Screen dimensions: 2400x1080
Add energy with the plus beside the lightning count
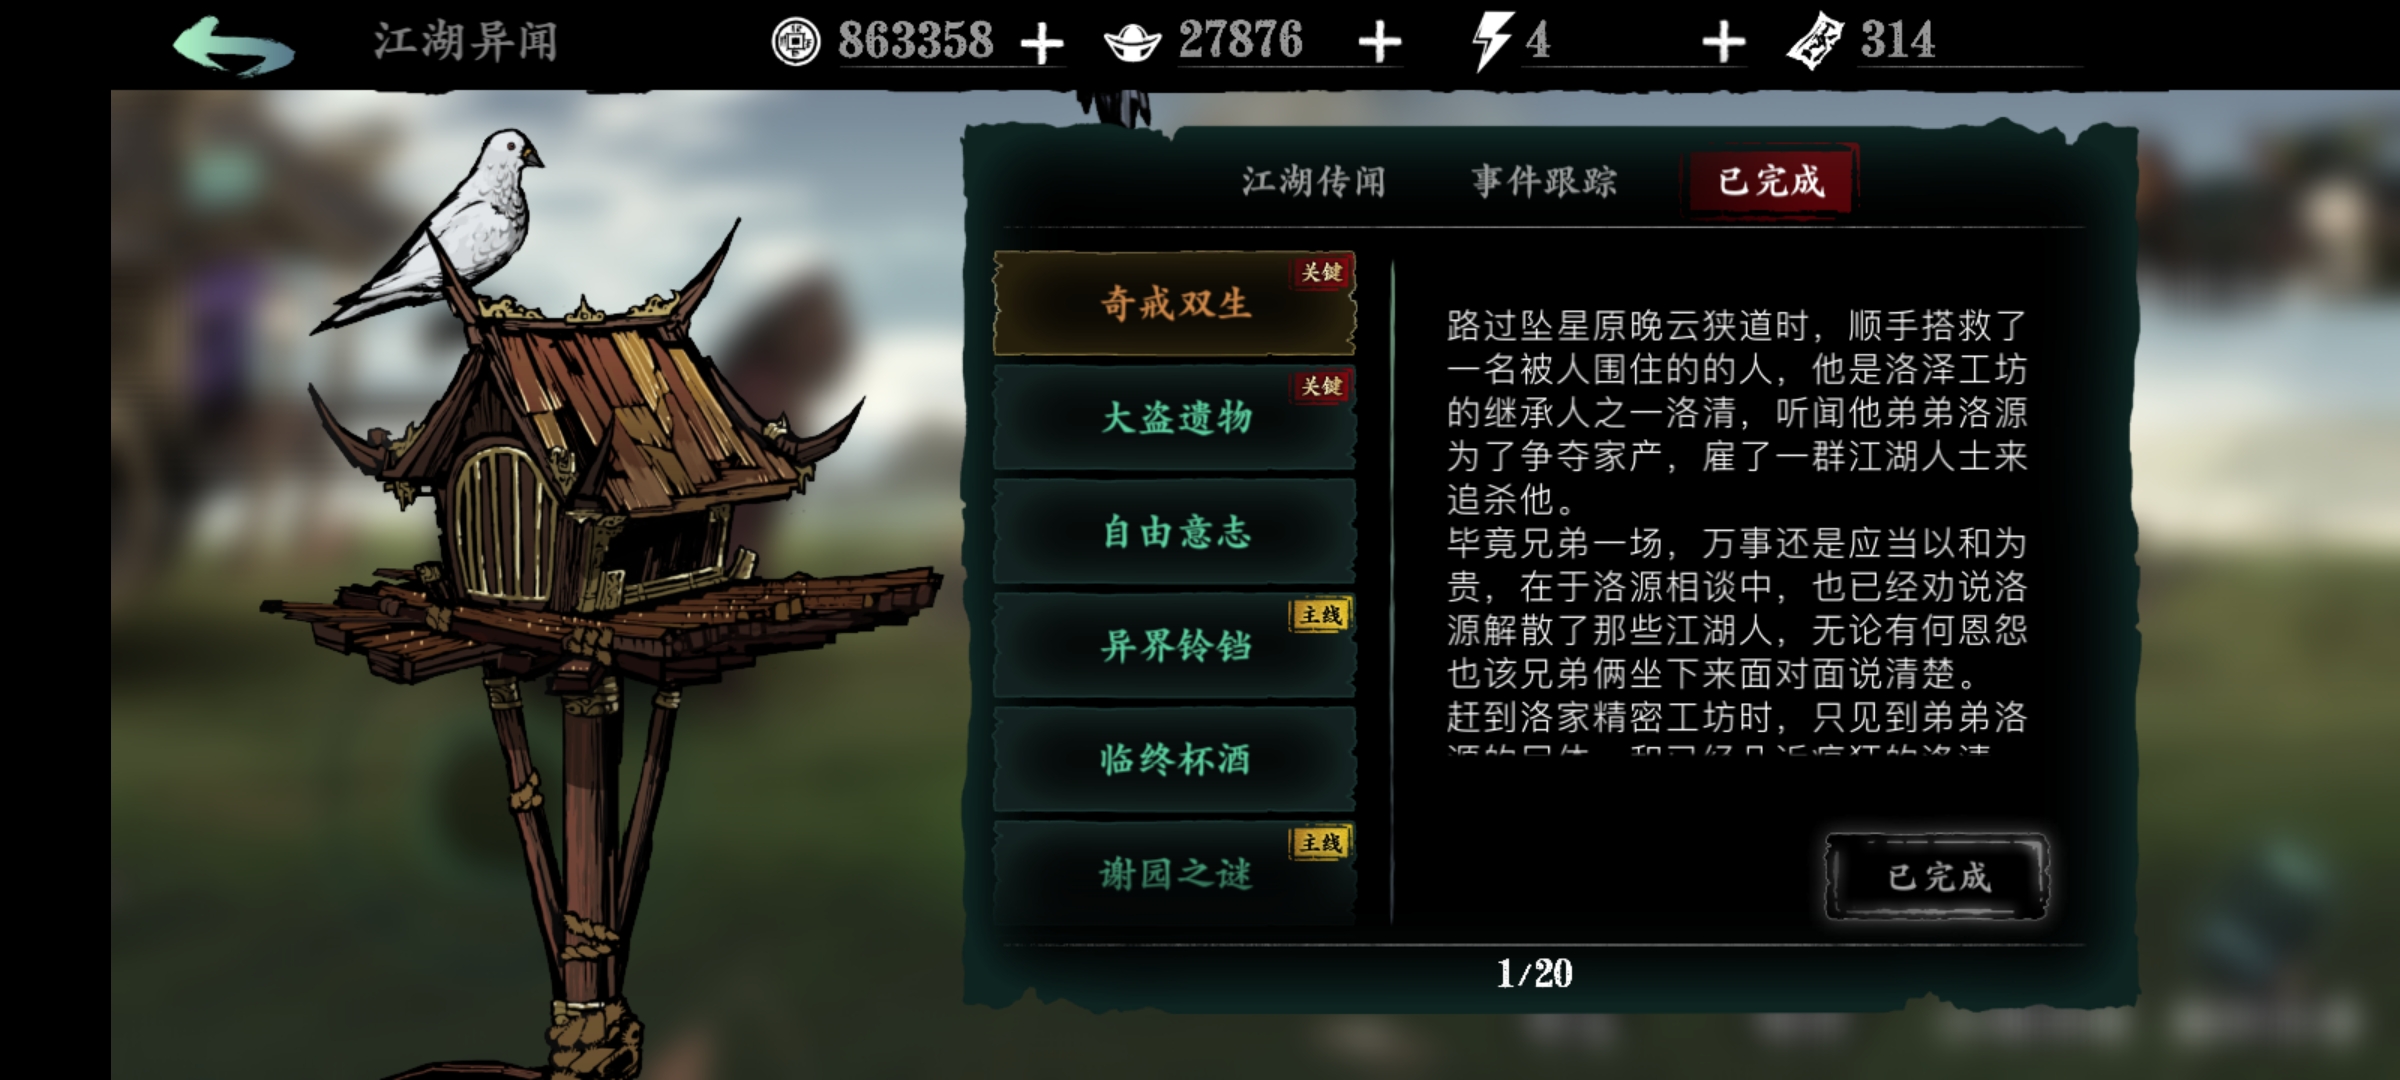pos(1724,43)
